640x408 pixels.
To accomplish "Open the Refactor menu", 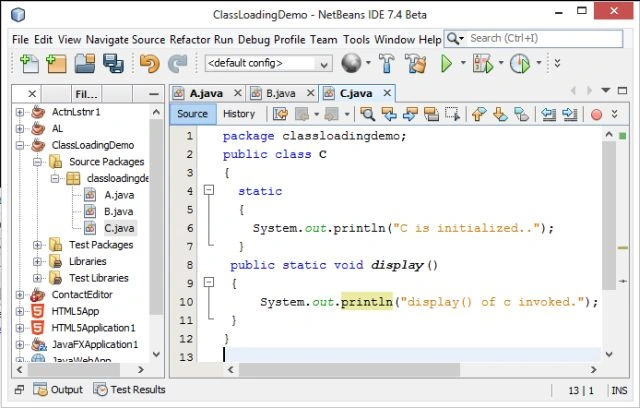I will click(x=190, y=40).
